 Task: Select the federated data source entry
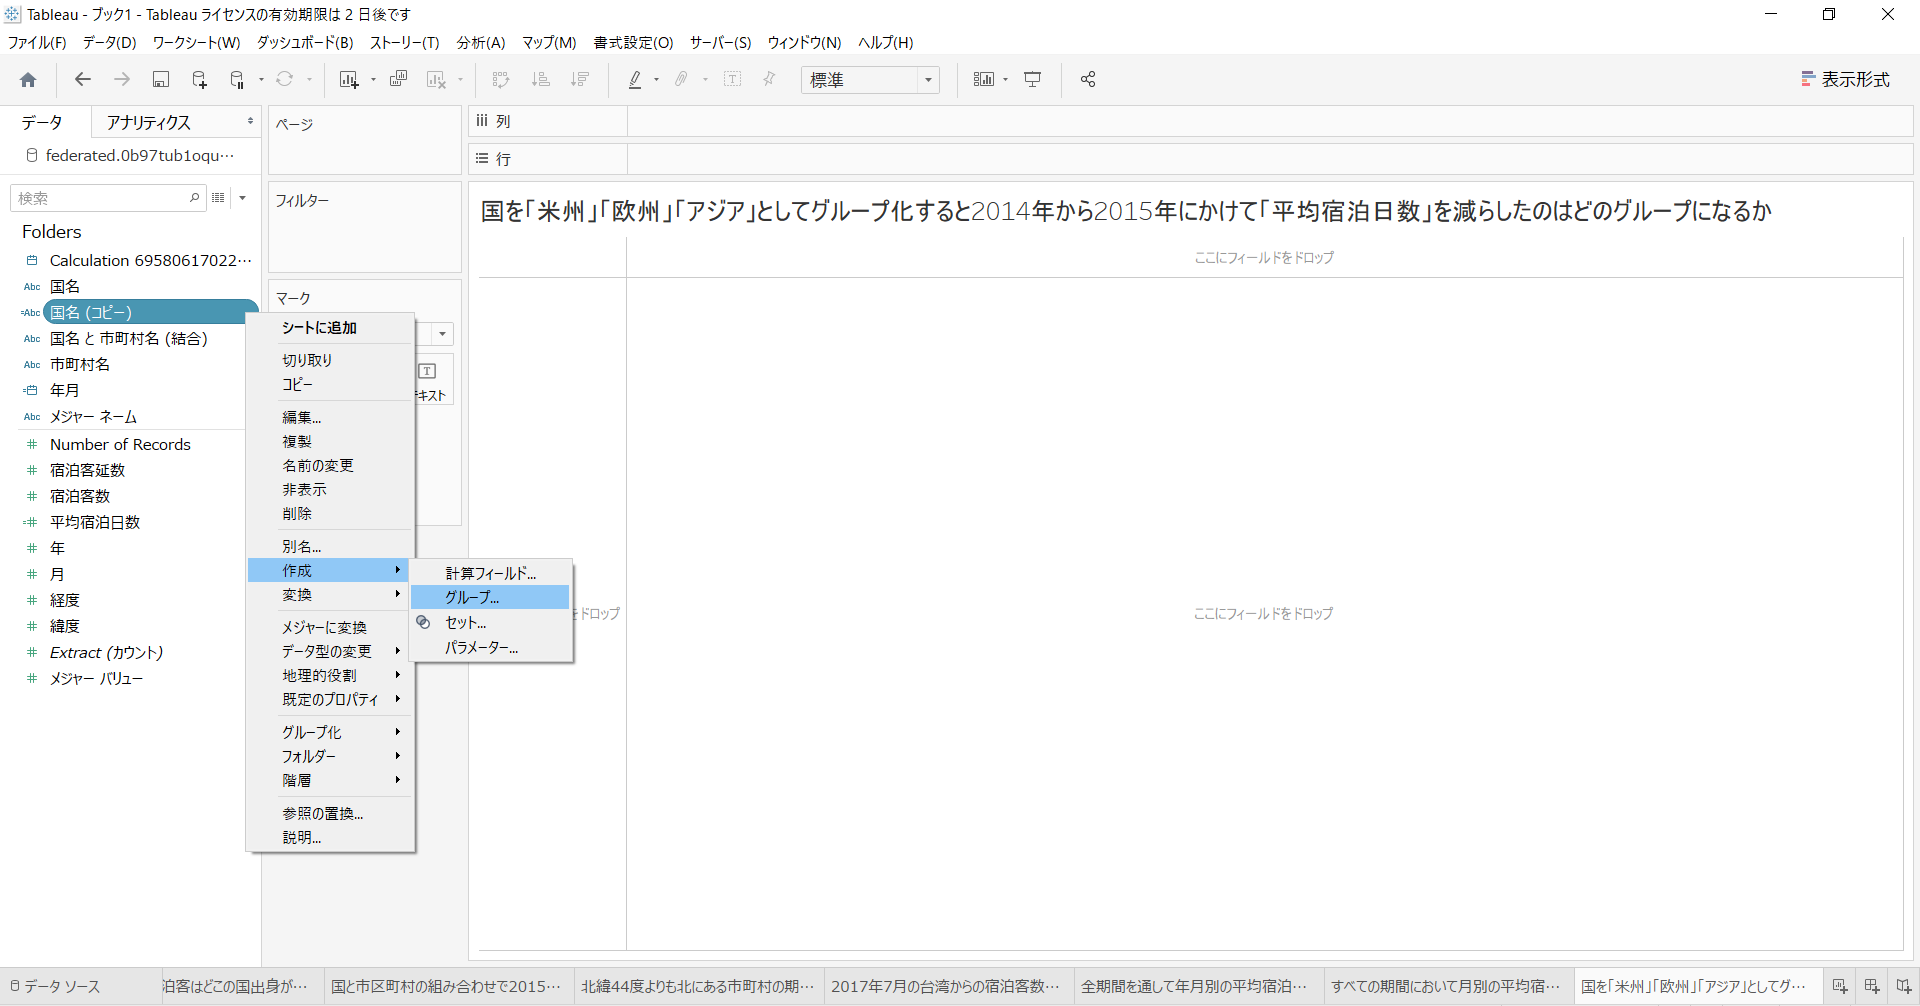130,155
